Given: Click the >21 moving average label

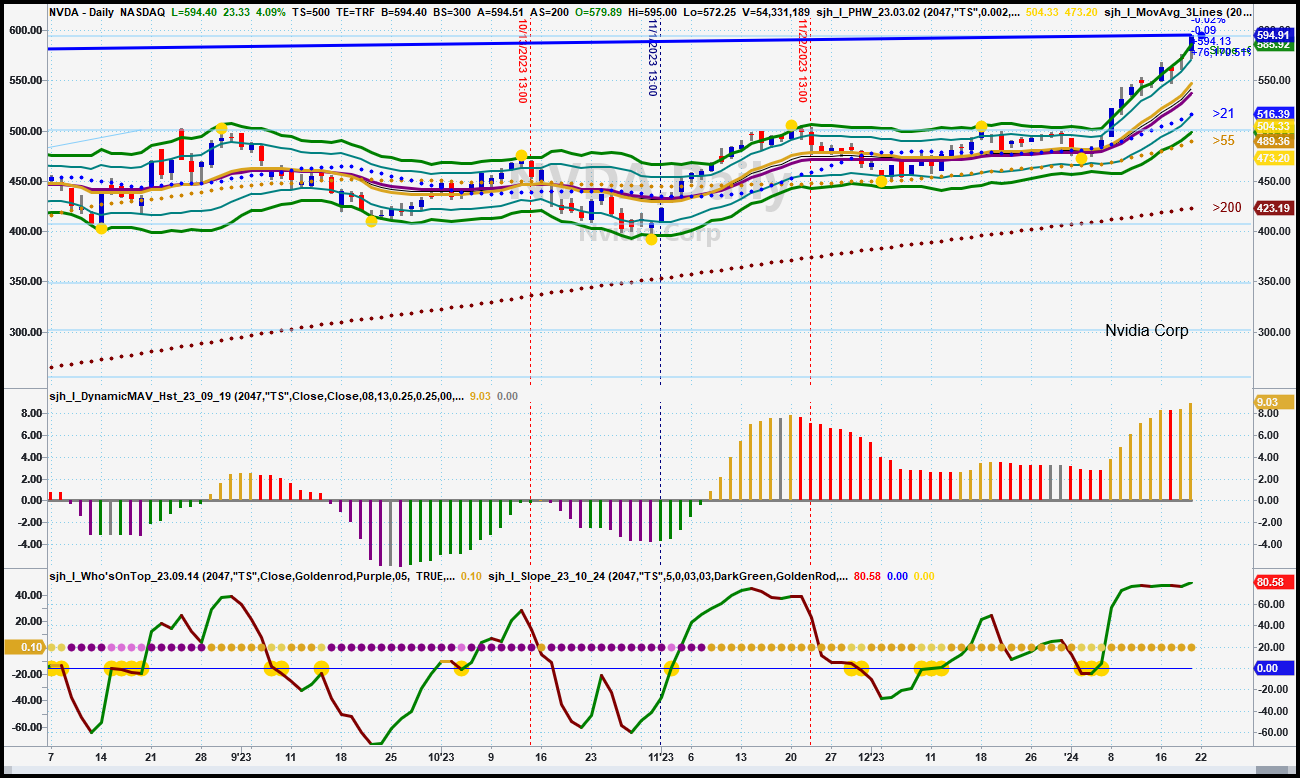Looking at the screenshot, I should pos(1223,114).
